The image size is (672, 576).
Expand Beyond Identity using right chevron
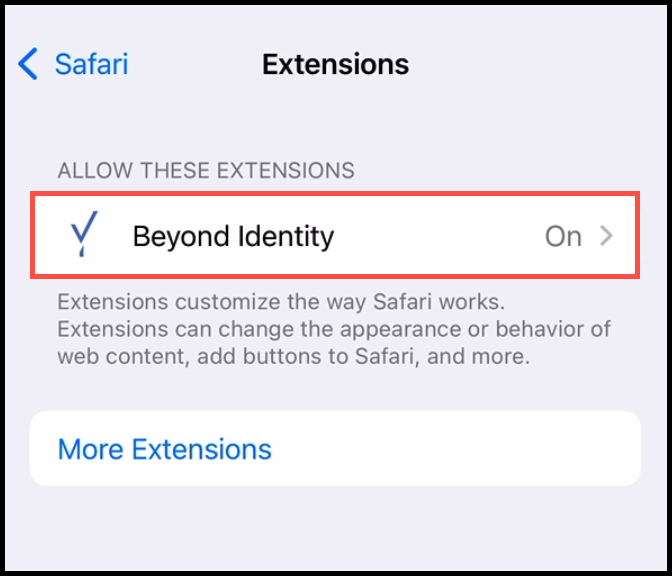606,236
